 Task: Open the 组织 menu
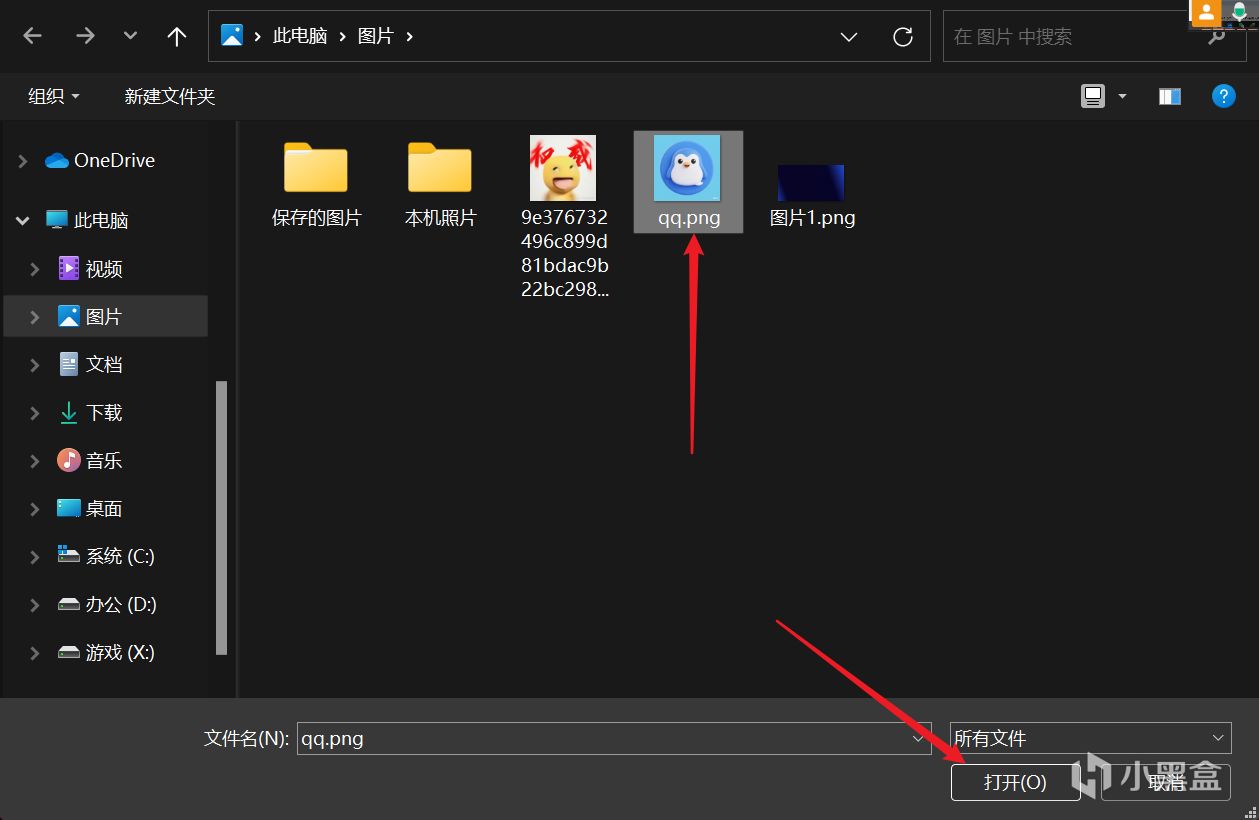point(54,96)
